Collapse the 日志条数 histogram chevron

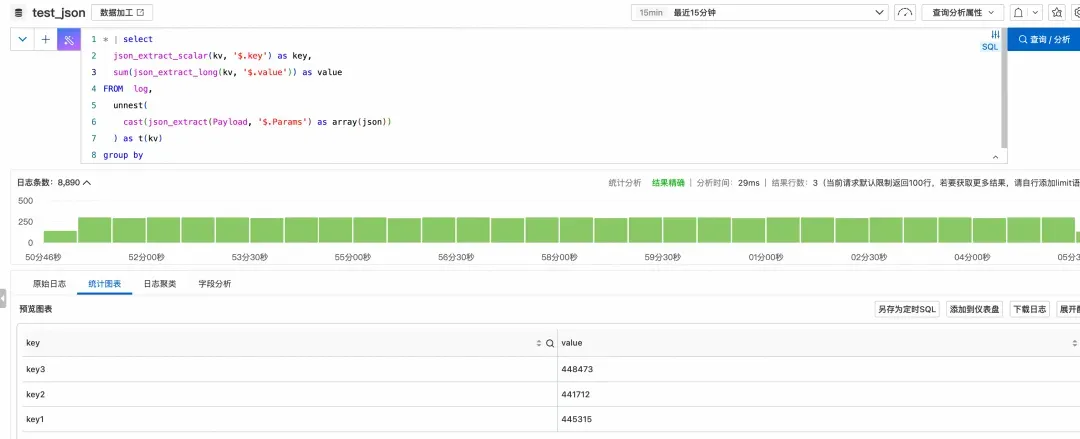click(x=87, y=183)
